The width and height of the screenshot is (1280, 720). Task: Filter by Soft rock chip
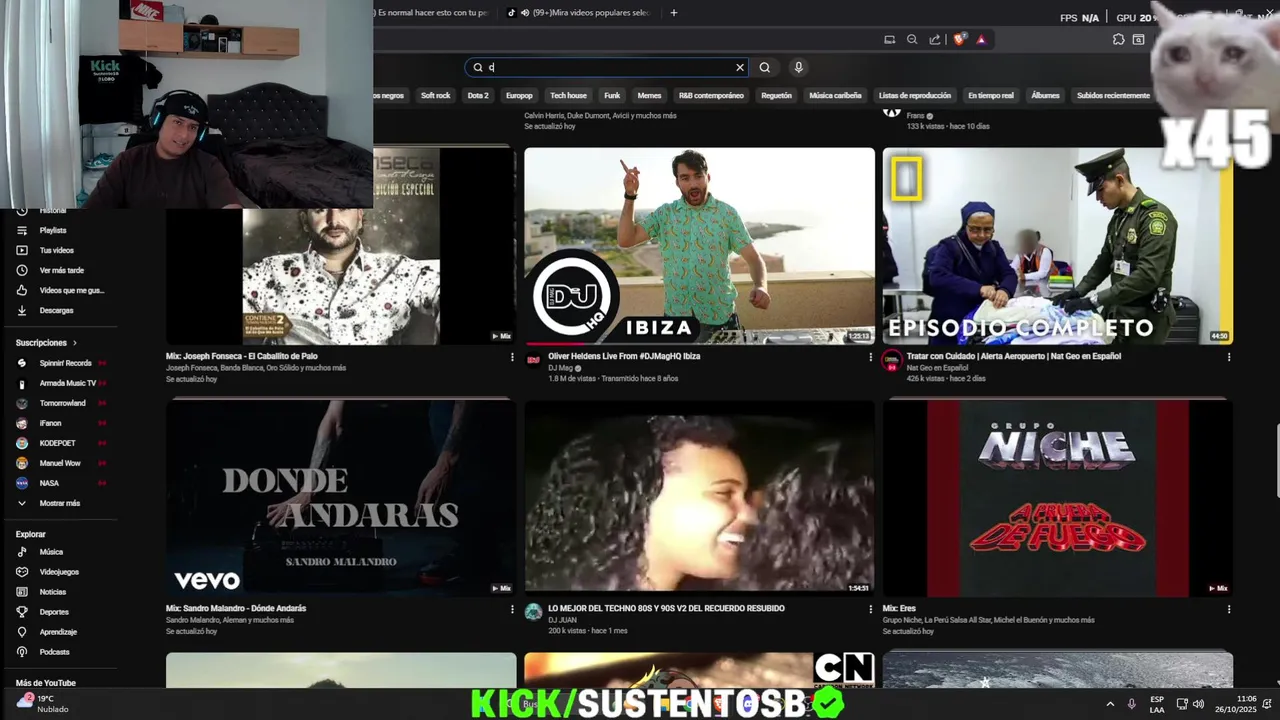pos(436,95)
